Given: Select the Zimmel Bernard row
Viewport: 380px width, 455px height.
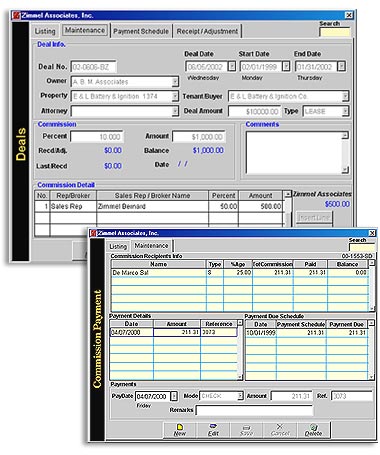Looking at the screenshot, I should (x=159, y=206).
